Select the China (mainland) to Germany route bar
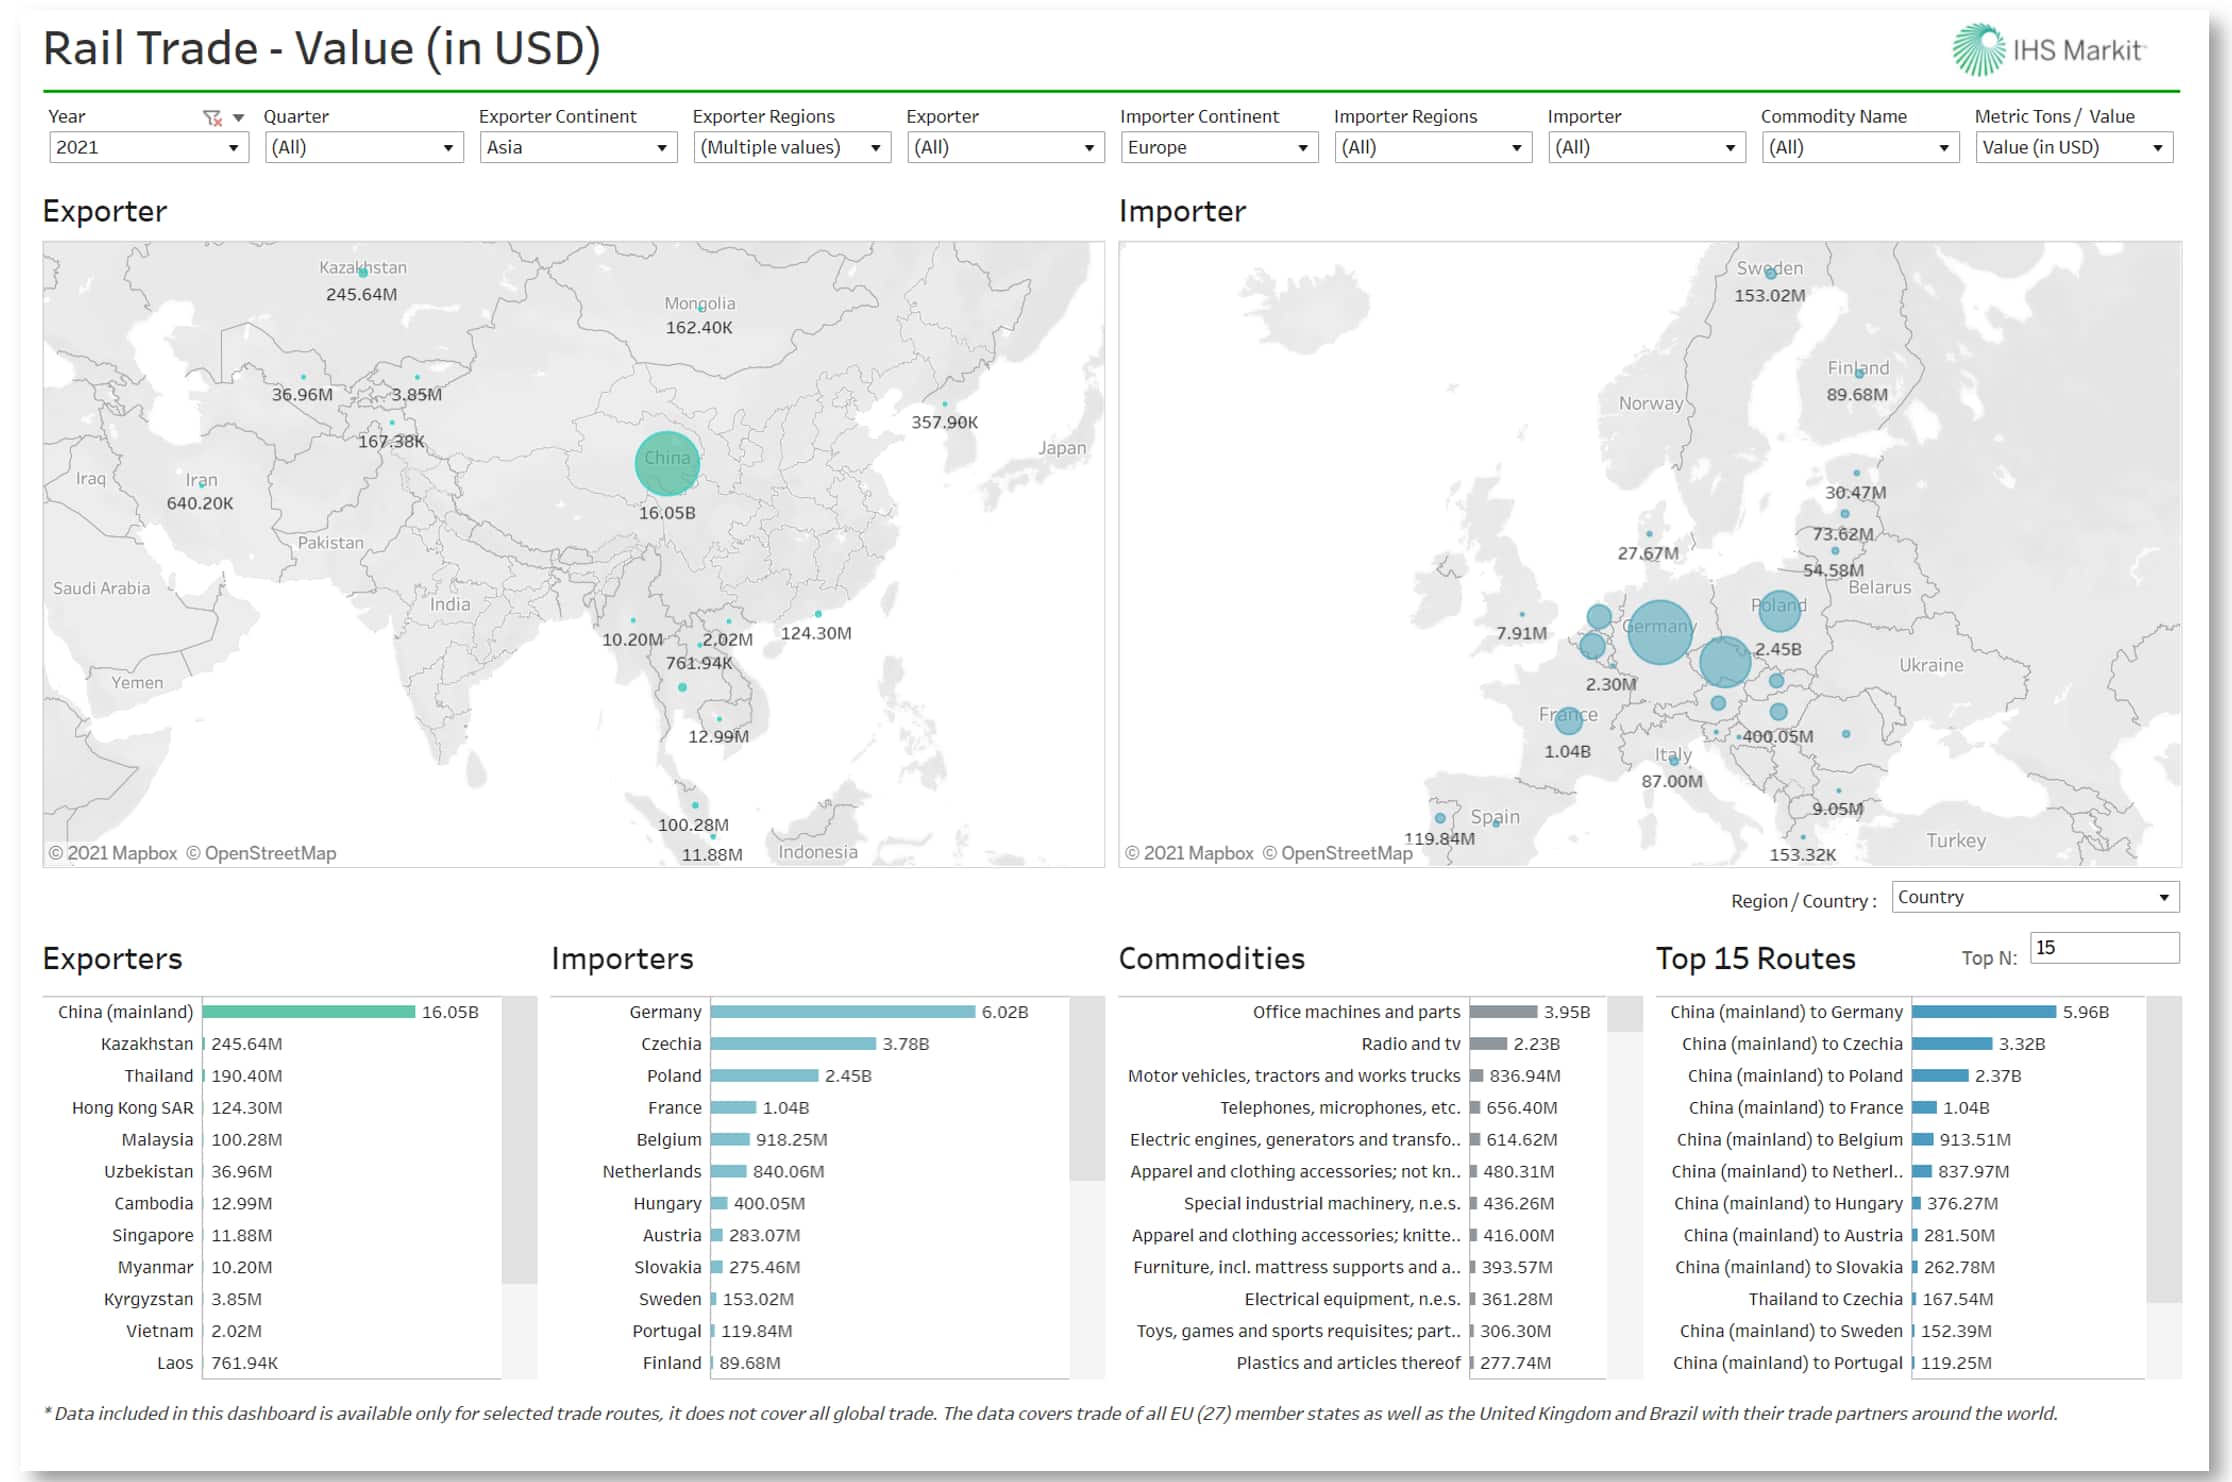Image resolution: width=2232 pixels, height=1482 pixels. tap(1983, 1012)
